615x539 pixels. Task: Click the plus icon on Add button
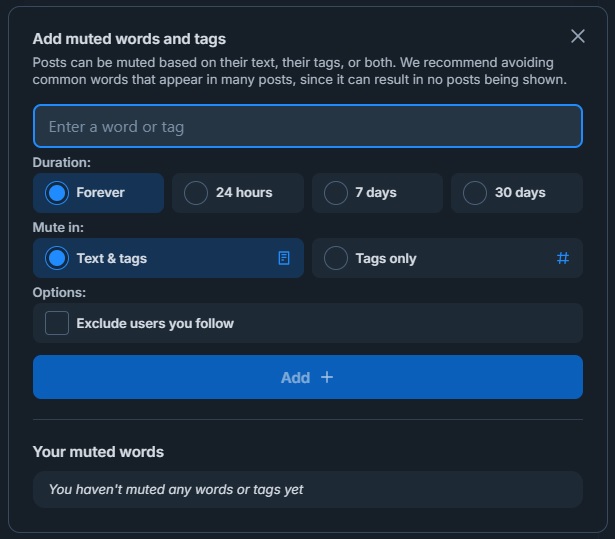coord(326,377)
